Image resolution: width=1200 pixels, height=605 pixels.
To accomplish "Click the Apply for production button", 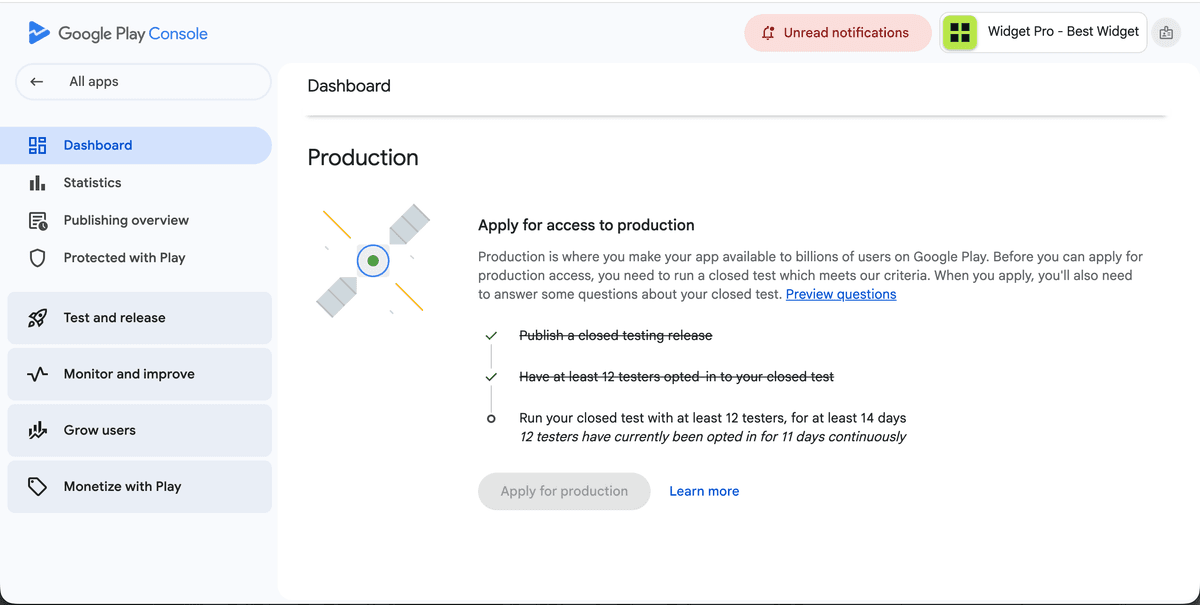I will coord(564,491).
